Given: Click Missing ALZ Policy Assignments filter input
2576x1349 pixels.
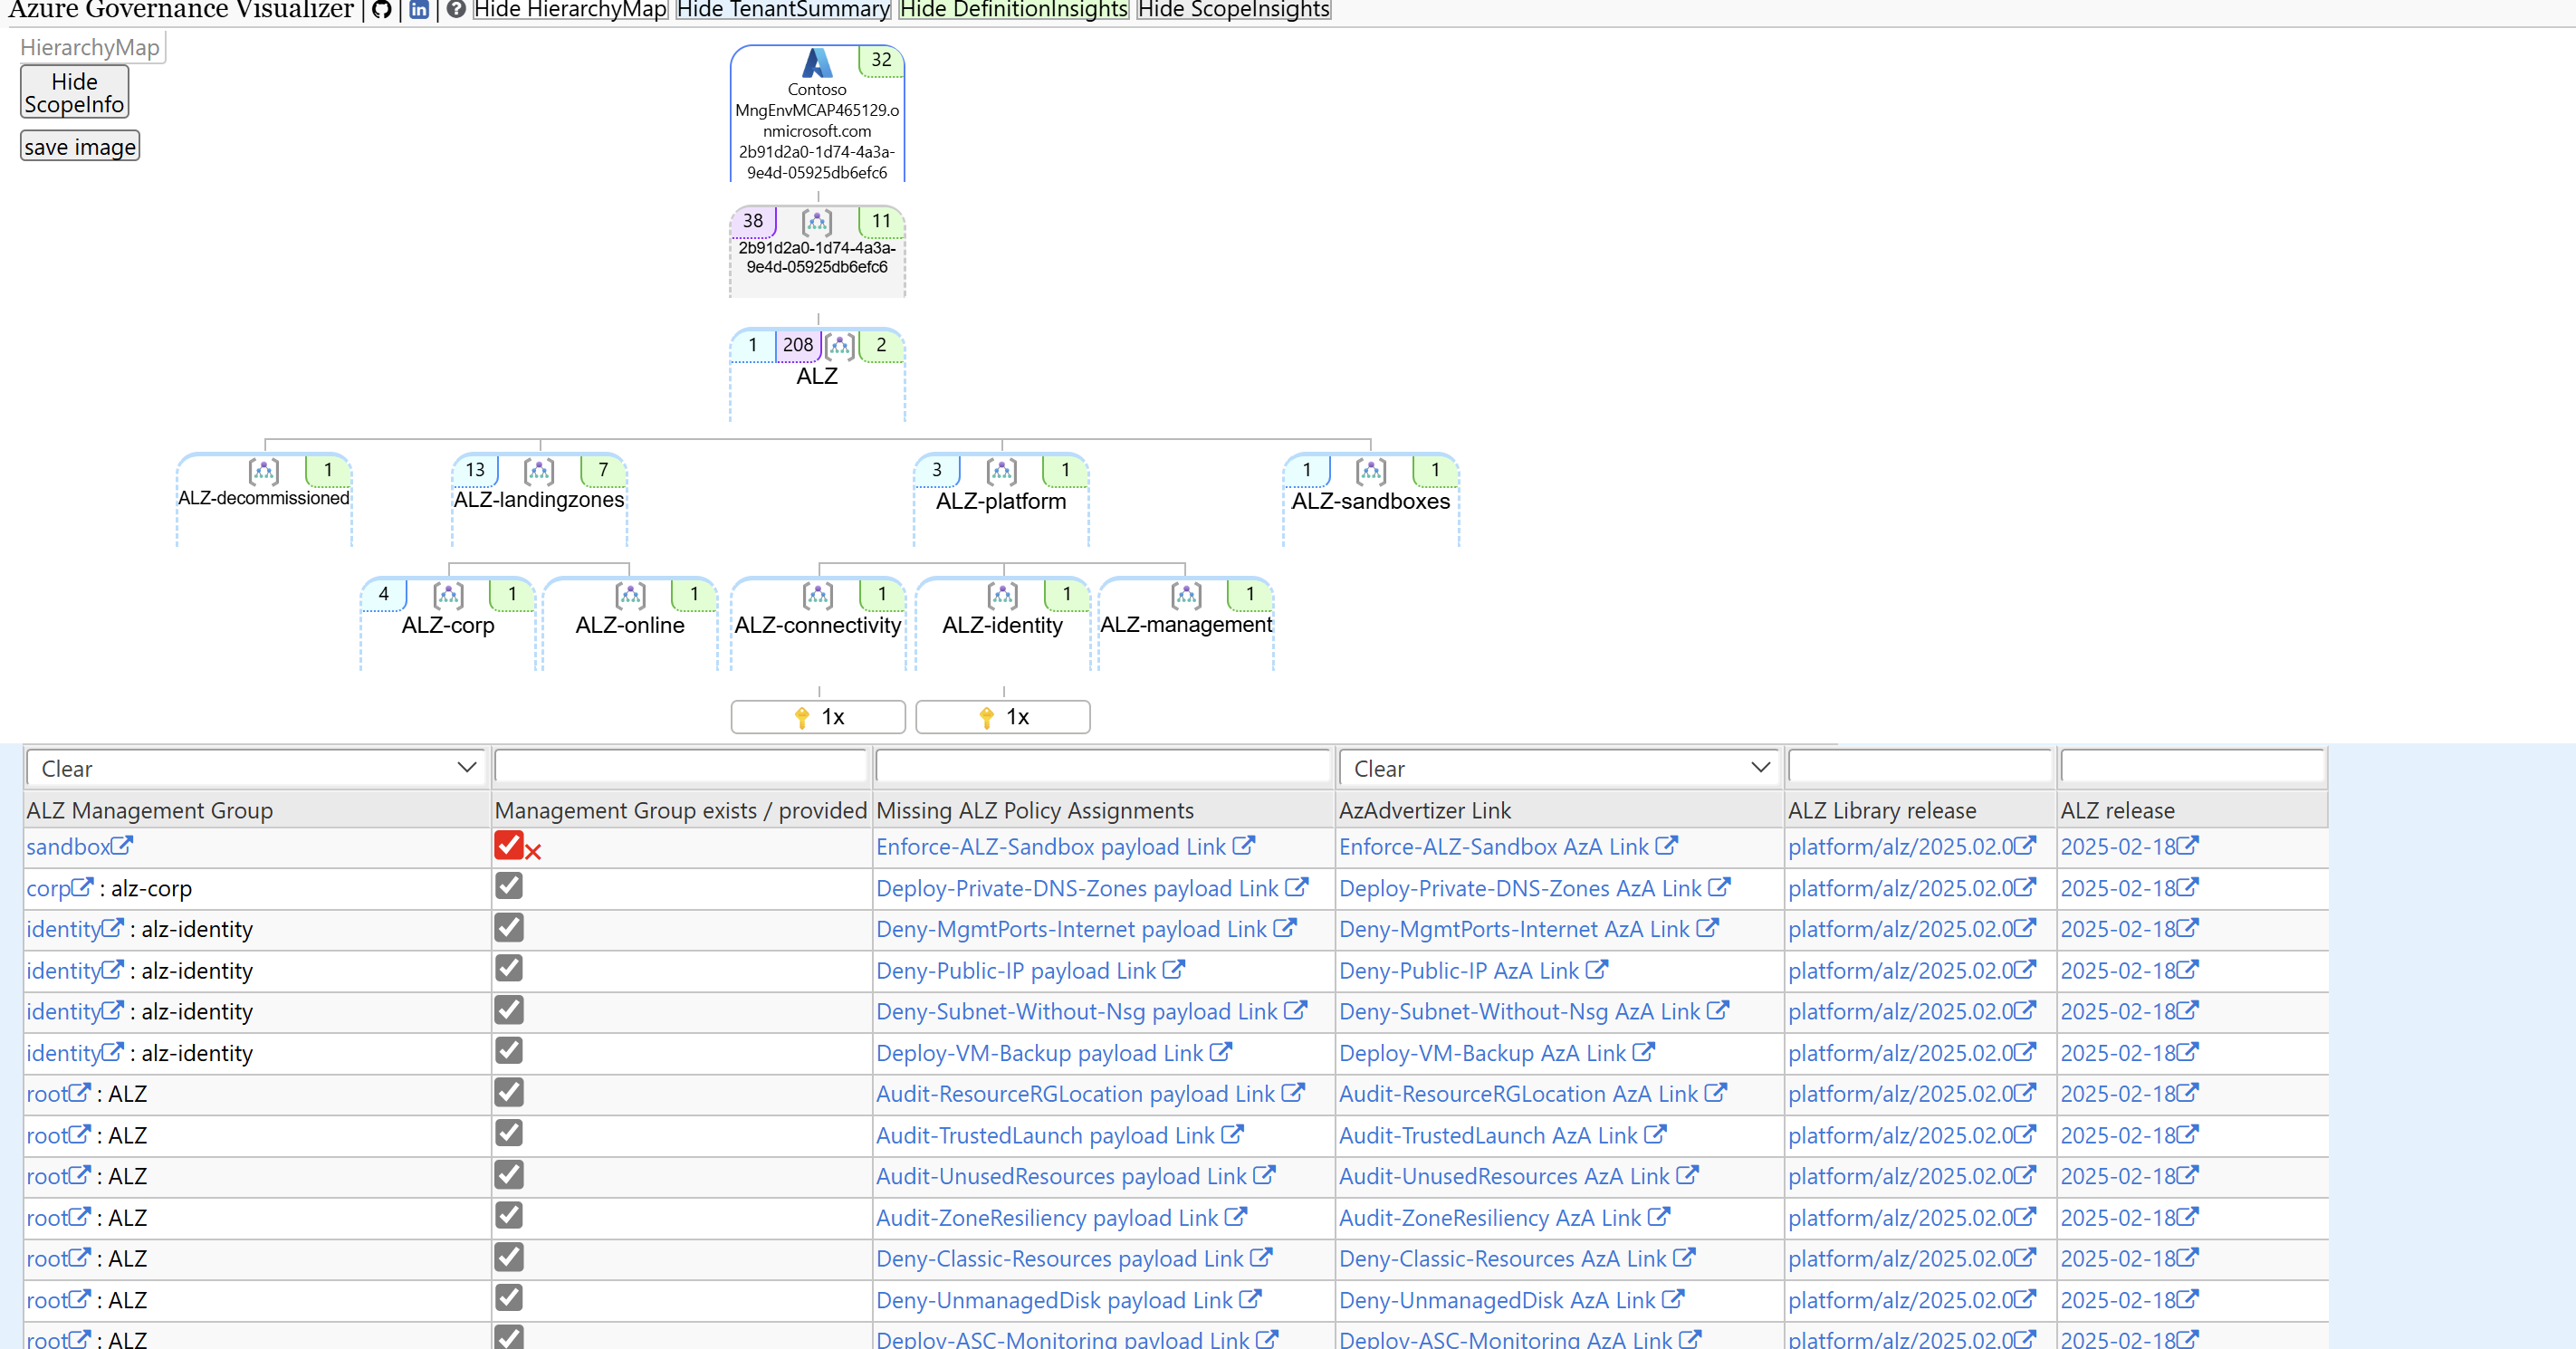Looking at the screenshot, I should point(1103,767).
